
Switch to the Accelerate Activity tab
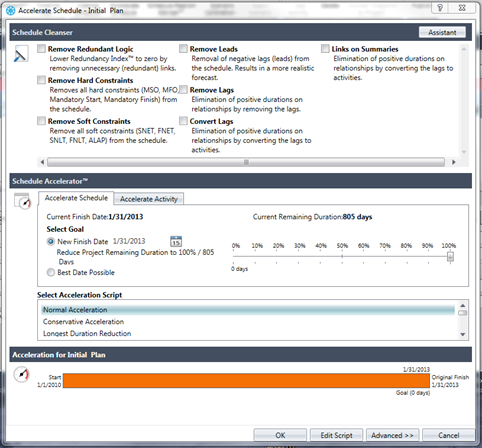(x=149, y=199)
